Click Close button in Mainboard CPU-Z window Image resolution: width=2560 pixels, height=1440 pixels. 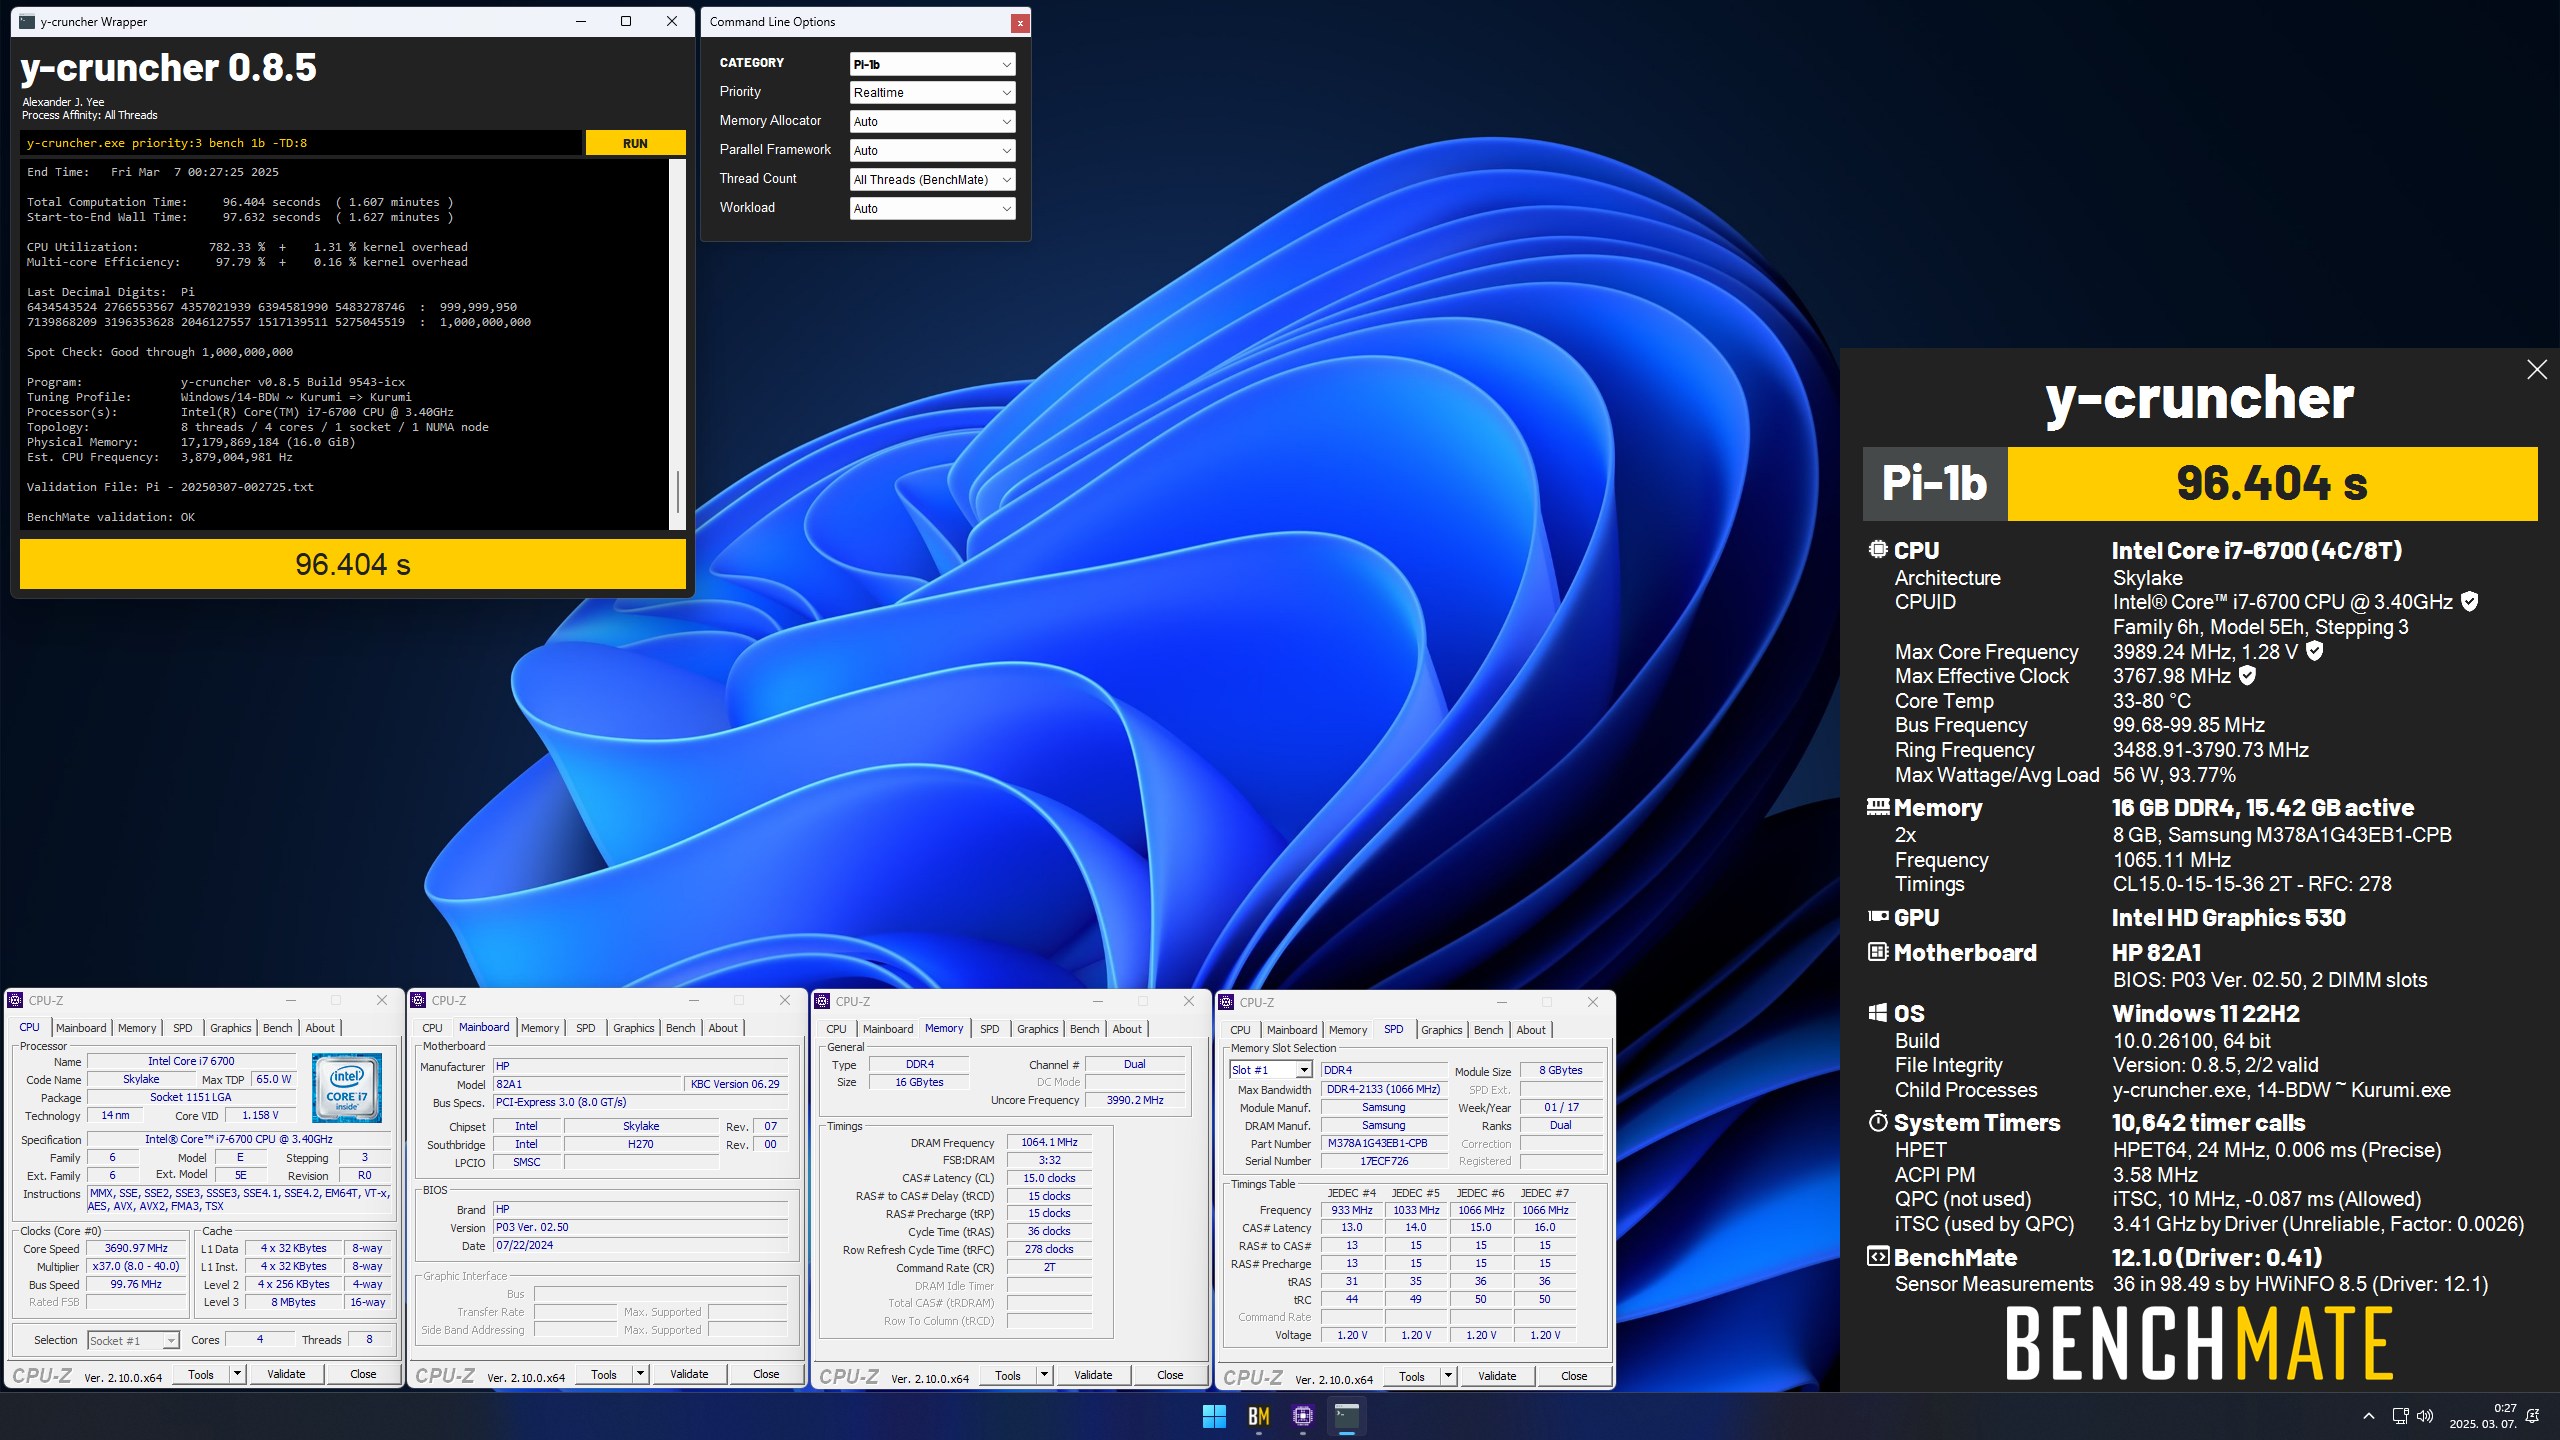click(766, 1374)
